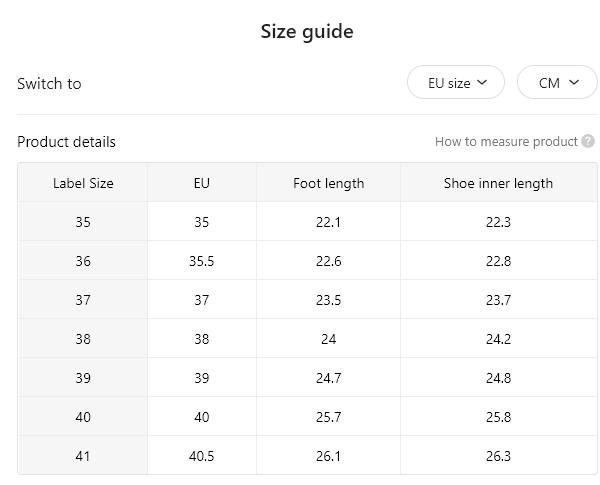Click the Size guide heading
The width and height of the screenshot is (600, 485).
(307, 31)
